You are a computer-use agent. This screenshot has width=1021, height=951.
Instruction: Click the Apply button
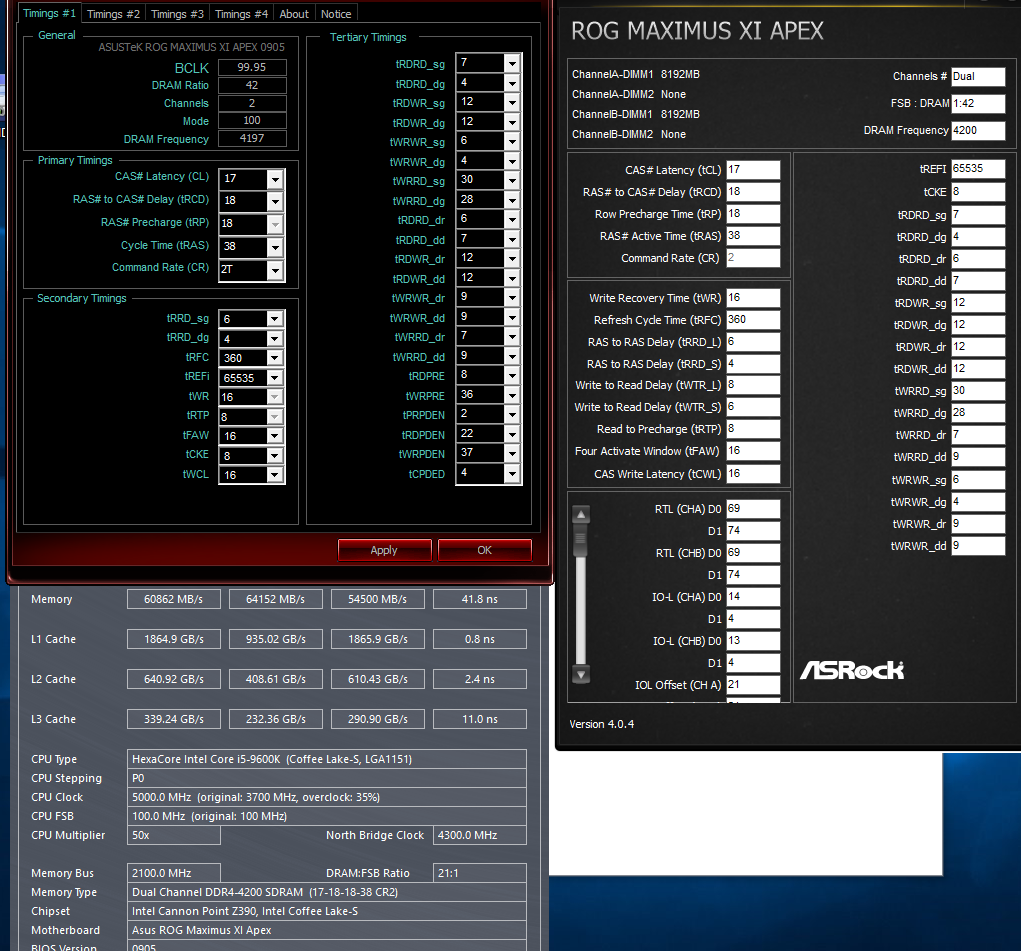point(384,550)
